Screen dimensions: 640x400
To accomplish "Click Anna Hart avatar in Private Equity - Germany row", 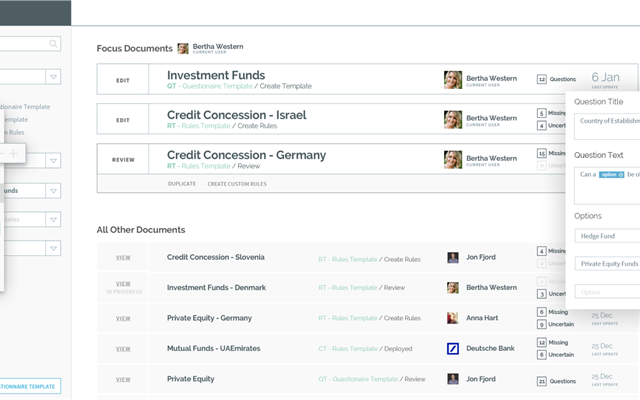I will click(453, 318).
